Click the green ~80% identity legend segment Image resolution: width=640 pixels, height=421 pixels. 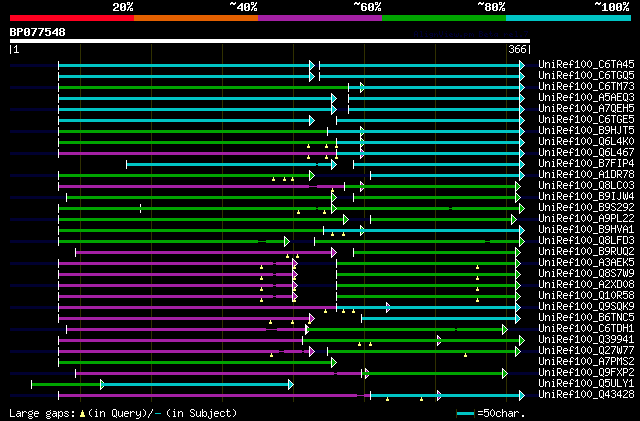pos(444,18)
